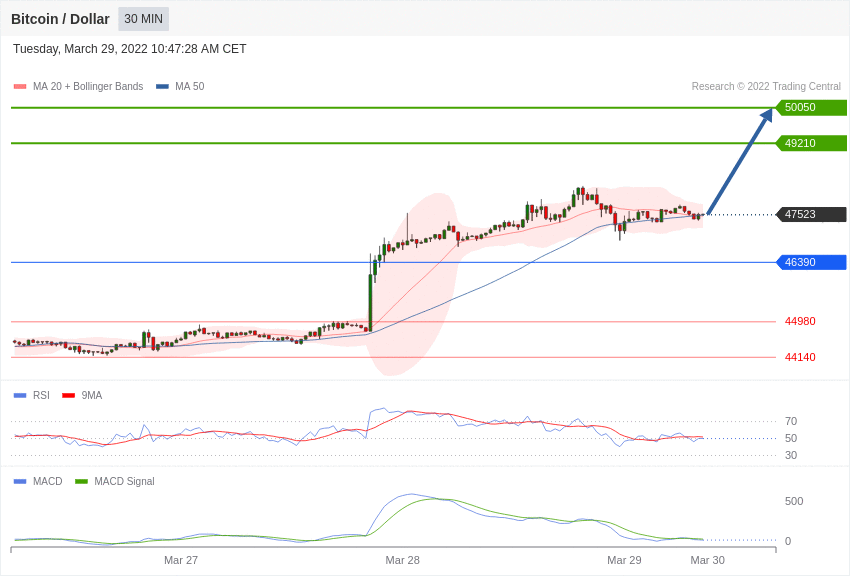Click the RSI 70 axis label
The width and height of the screenshot is (850, 576).
pyautogui.click(x=791, y=421)
